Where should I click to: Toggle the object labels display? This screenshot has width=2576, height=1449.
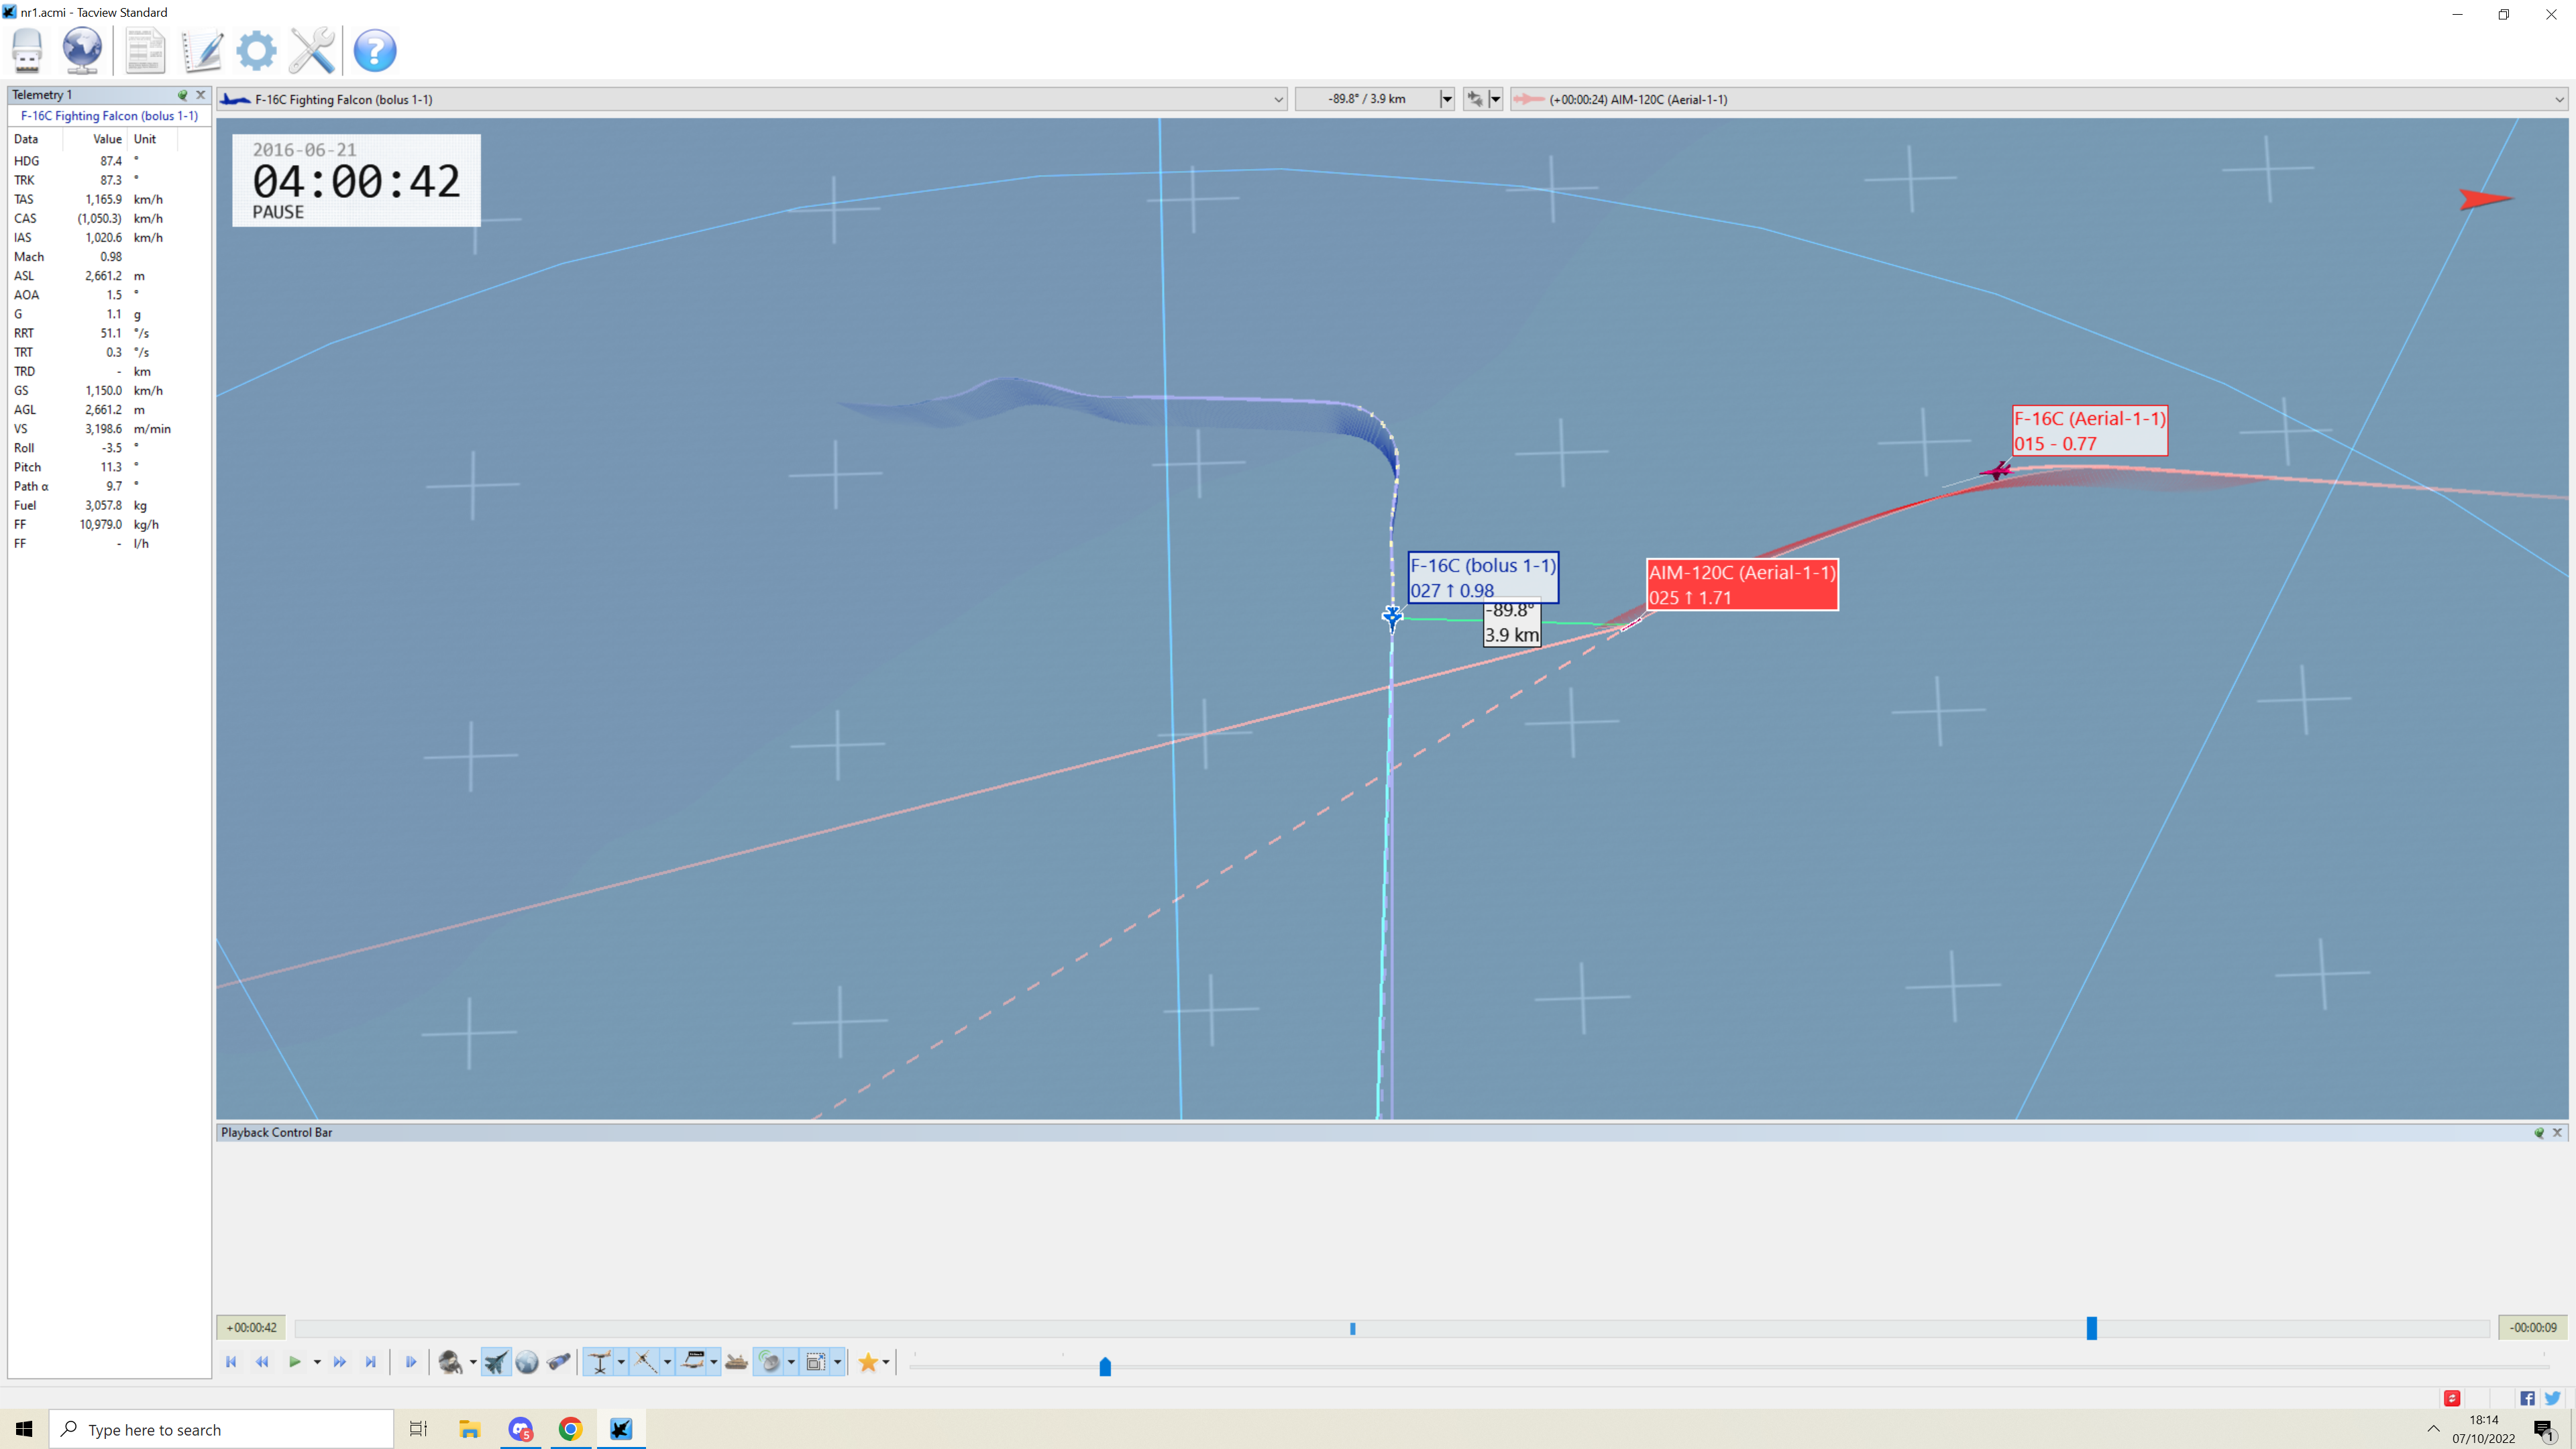692,1362
